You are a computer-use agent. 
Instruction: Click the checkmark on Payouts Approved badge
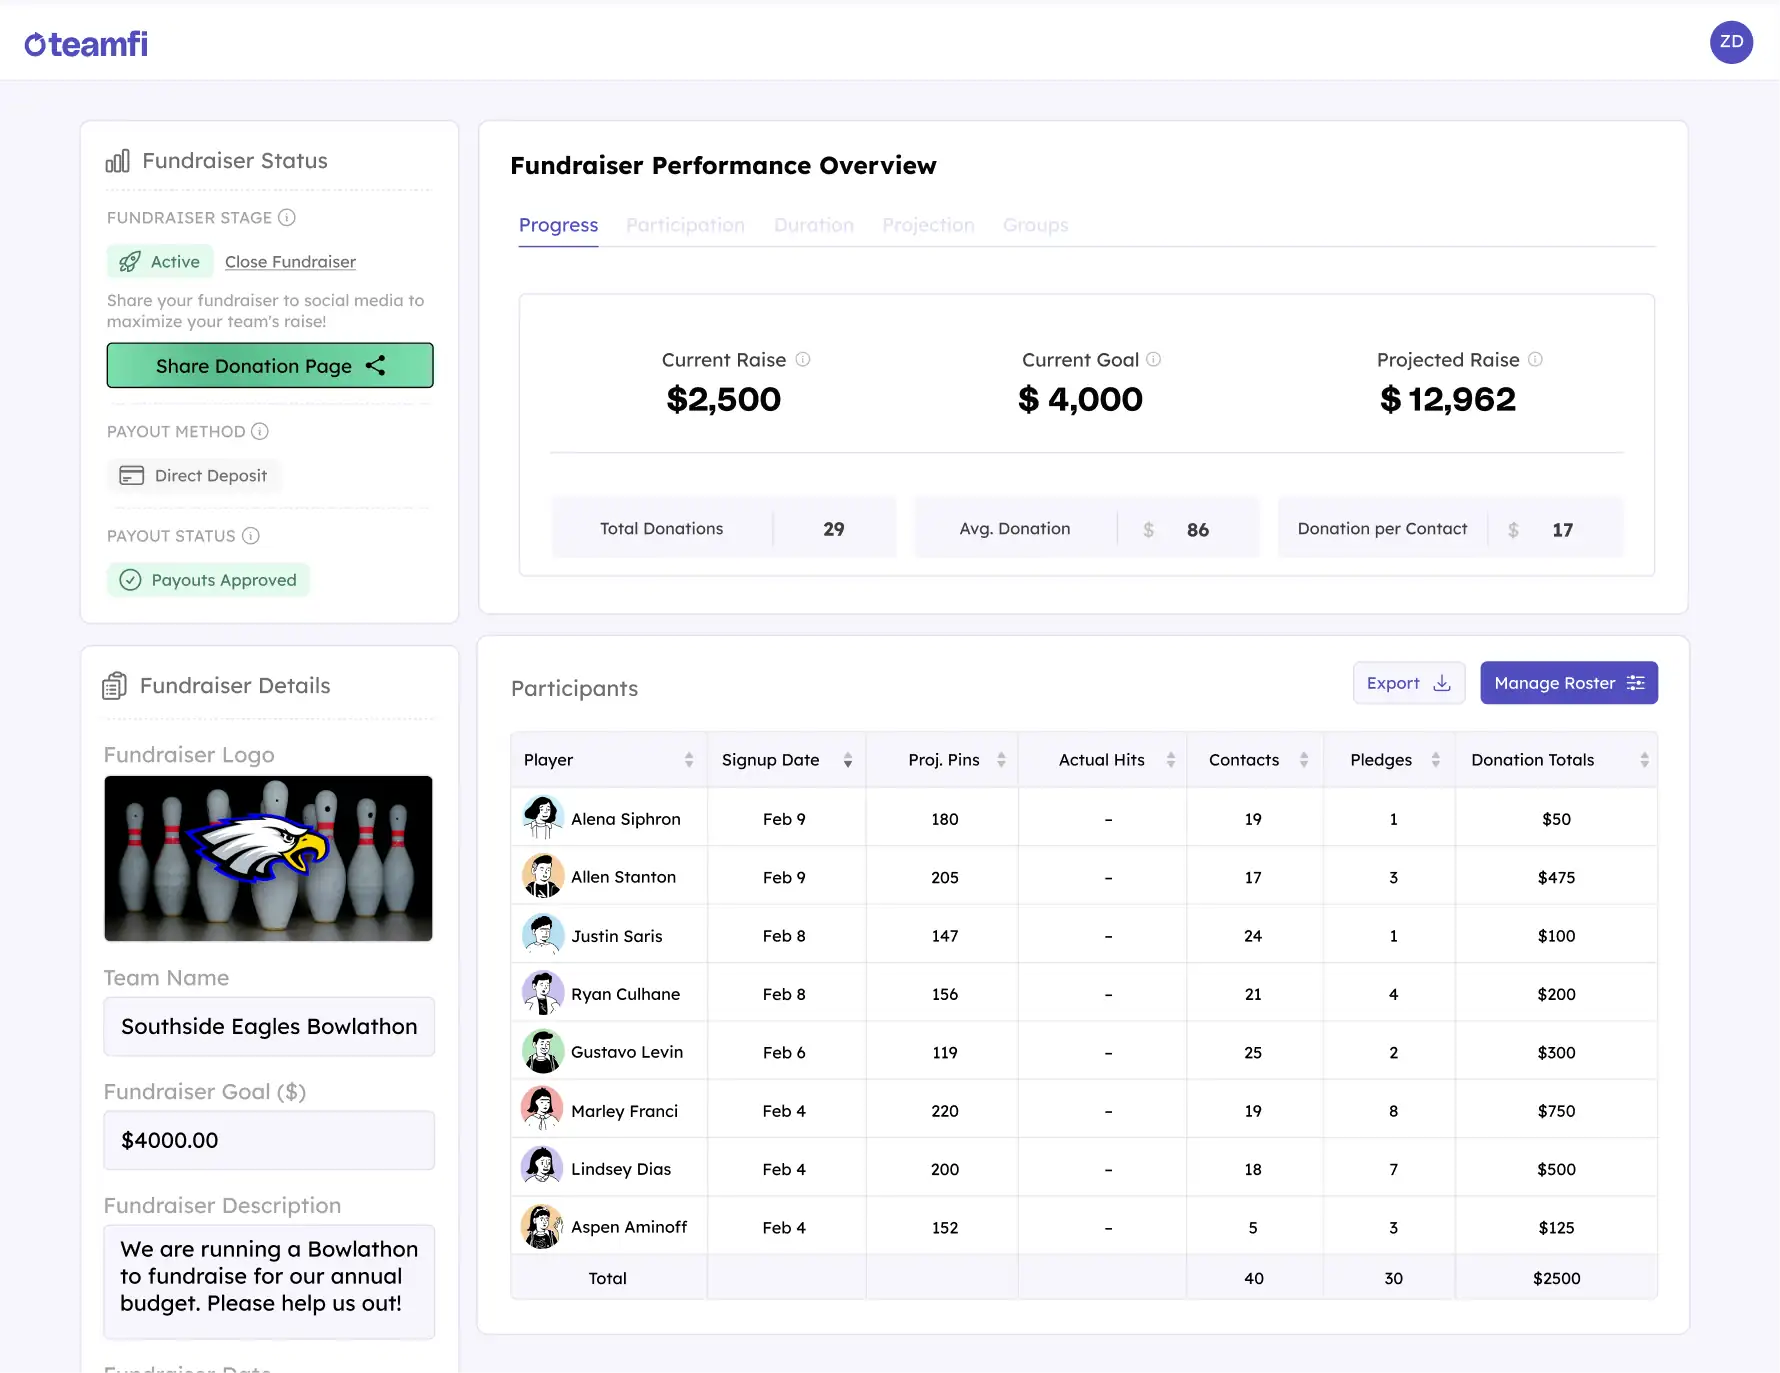click(x=131, y=580)
